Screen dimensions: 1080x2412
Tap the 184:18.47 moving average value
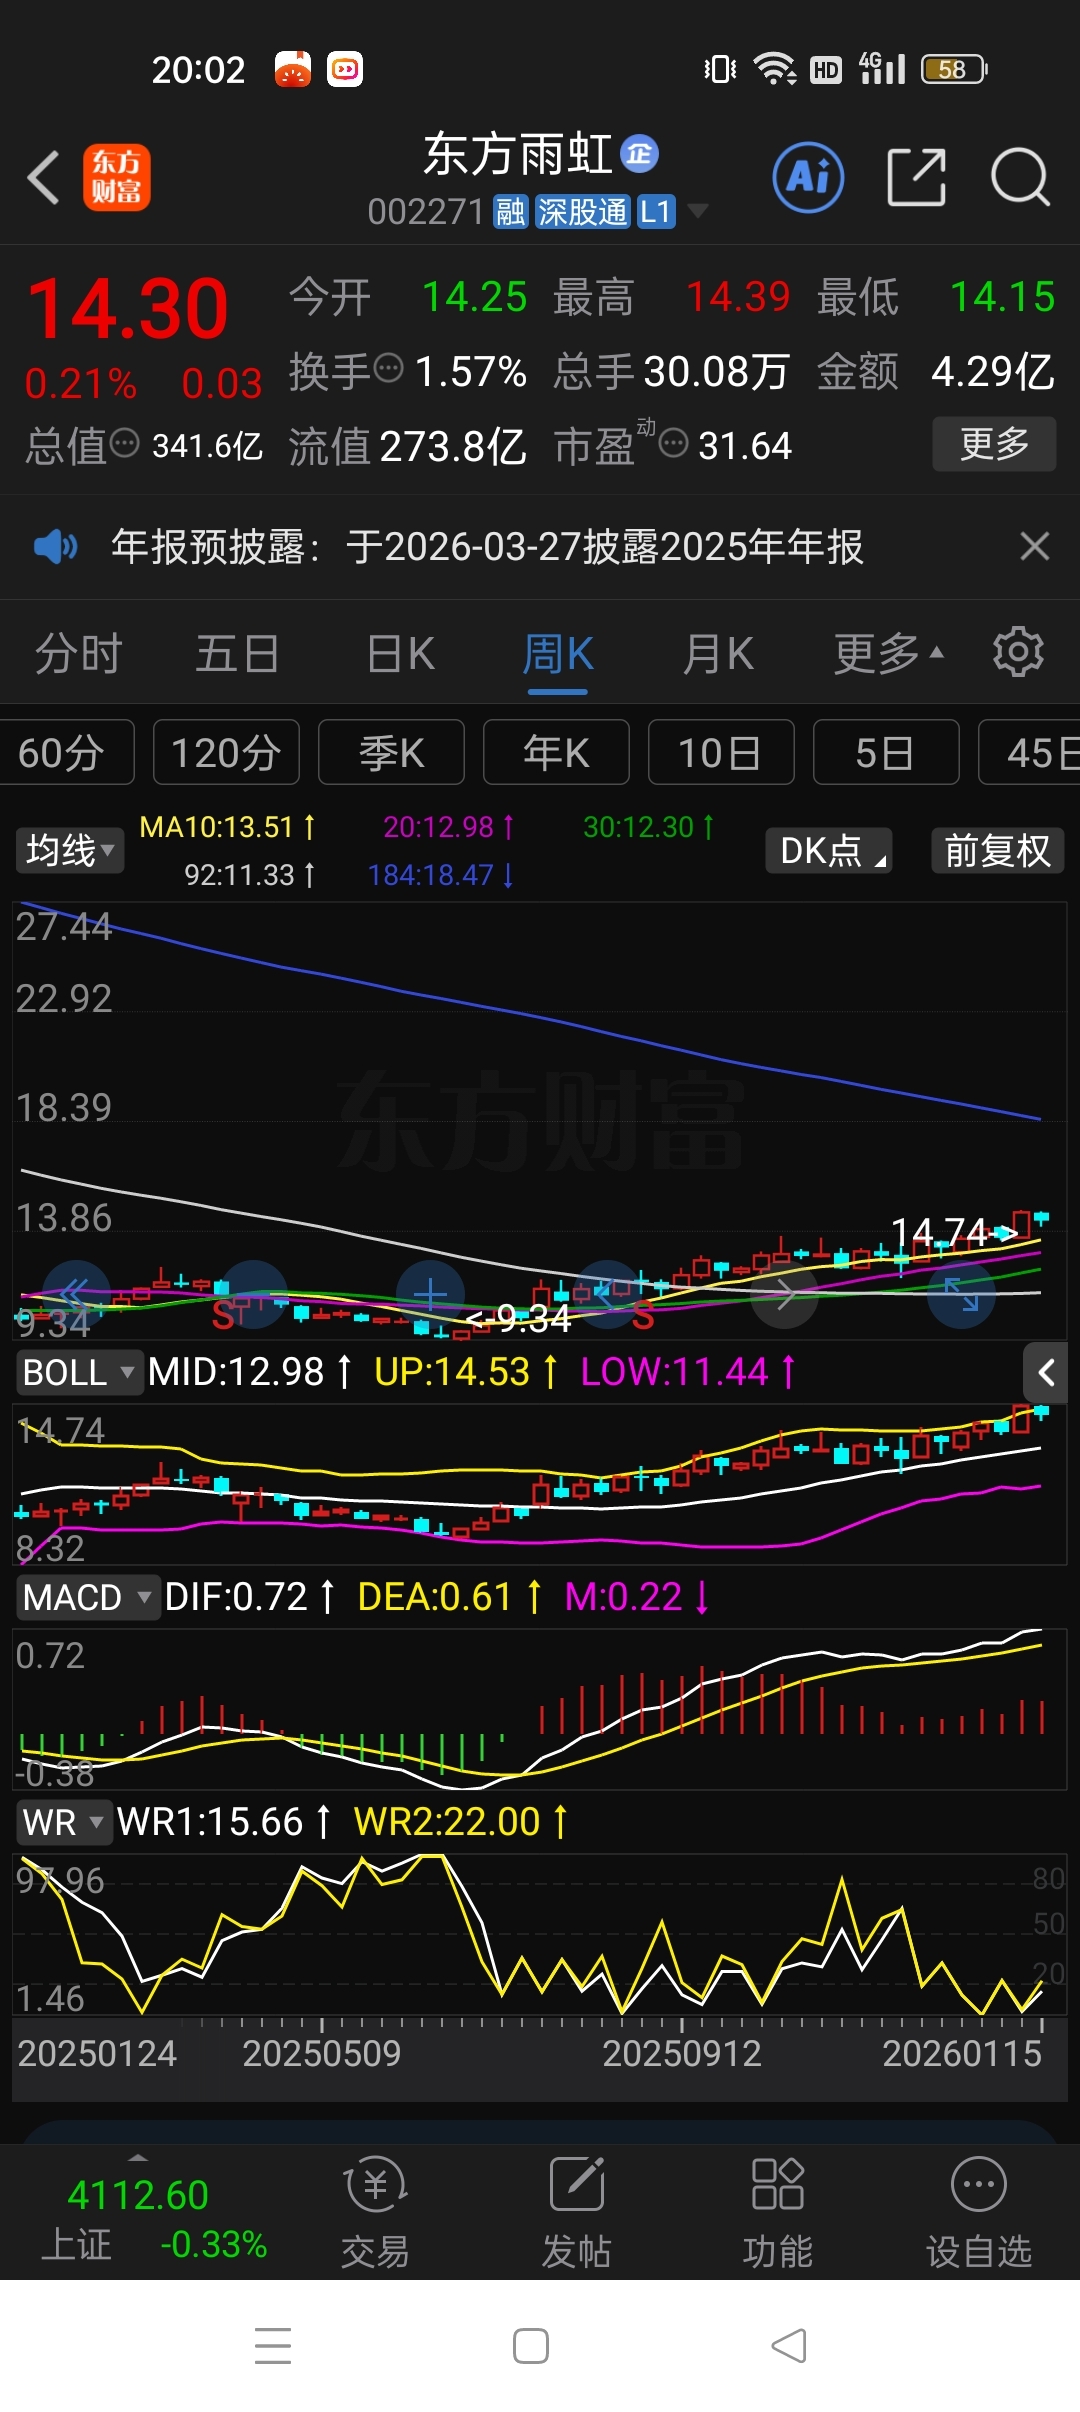click(441, 875)
